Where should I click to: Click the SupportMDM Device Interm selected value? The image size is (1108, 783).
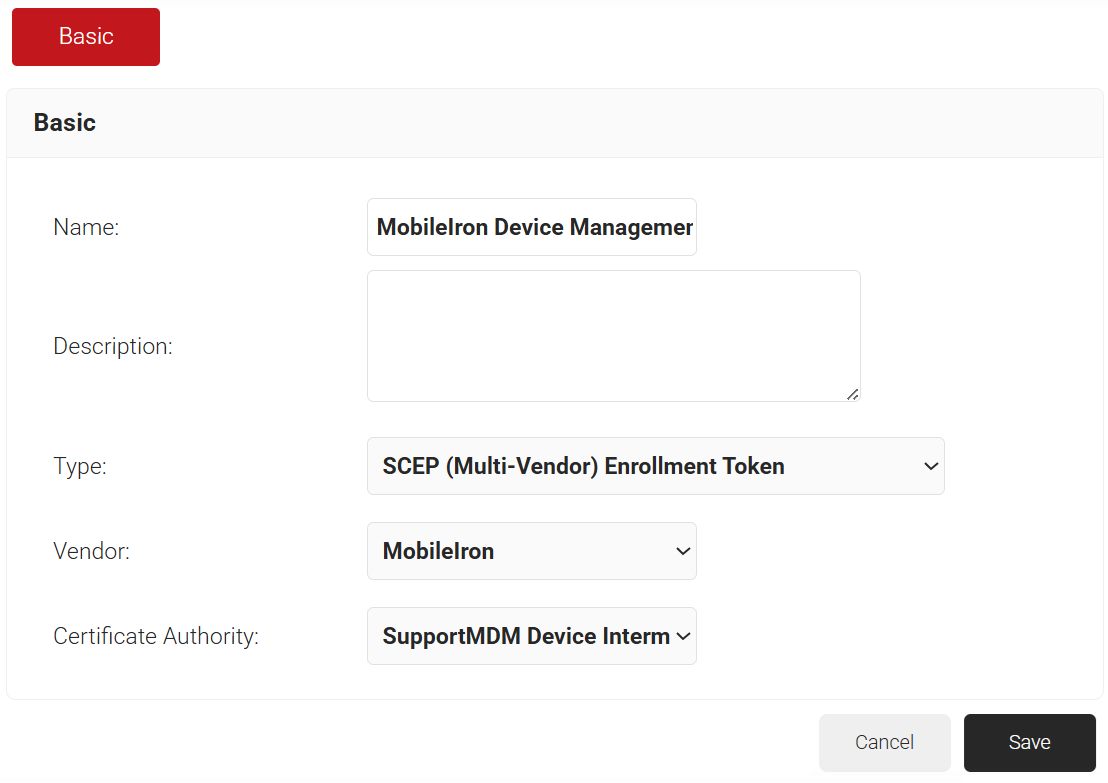[x=526, y=636]
